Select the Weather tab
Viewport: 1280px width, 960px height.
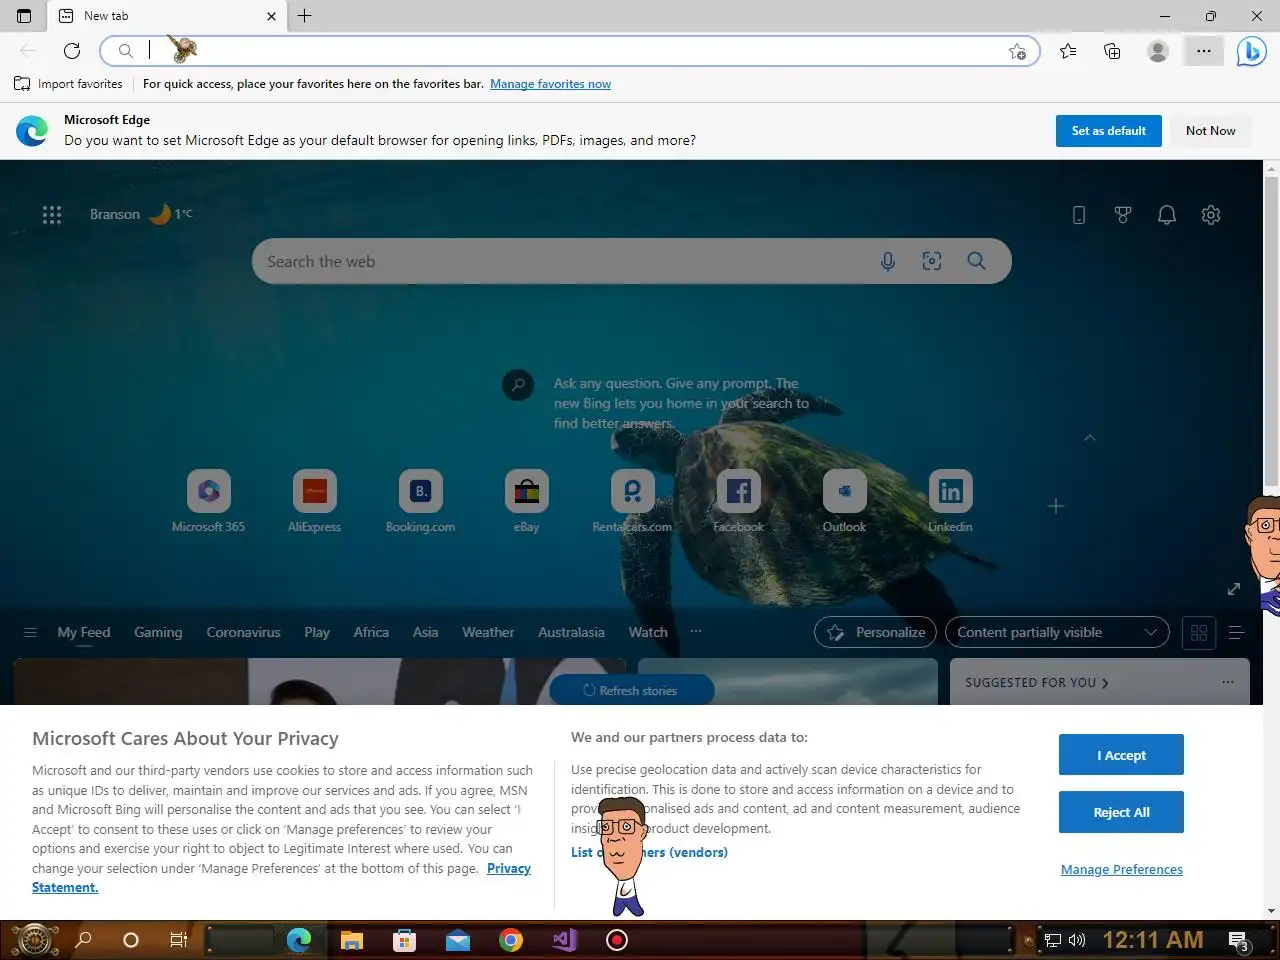pyautogui.click(x=488, y=632)
